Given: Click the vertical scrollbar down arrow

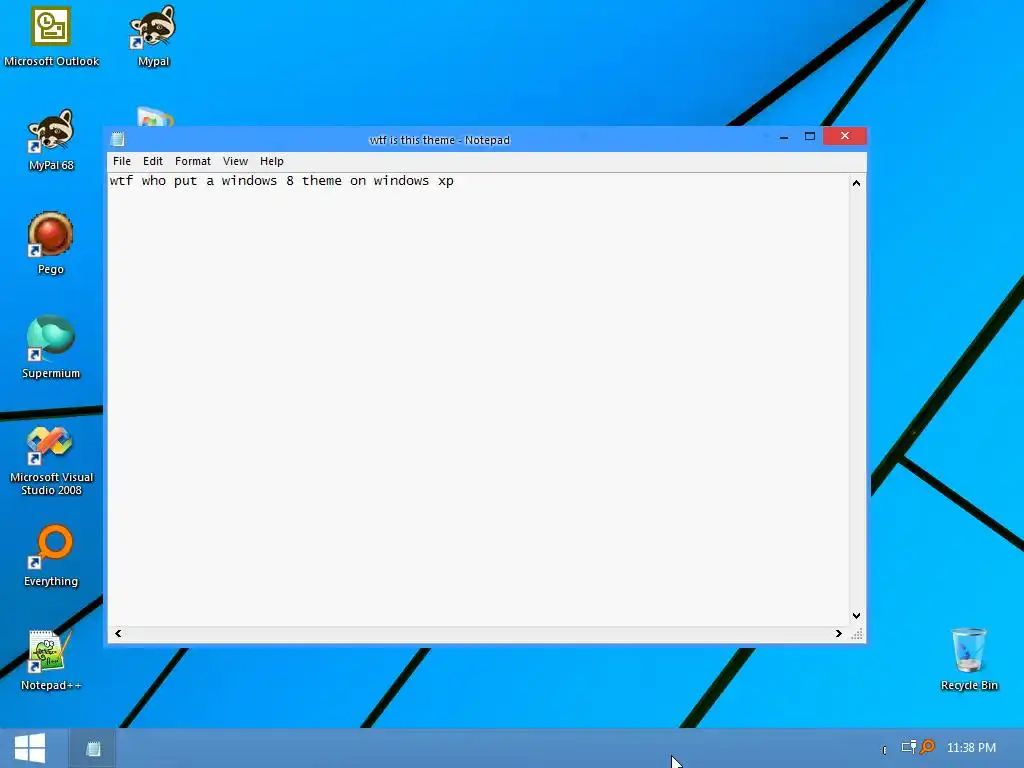Looking at the screenshot, I should (856, 616).
